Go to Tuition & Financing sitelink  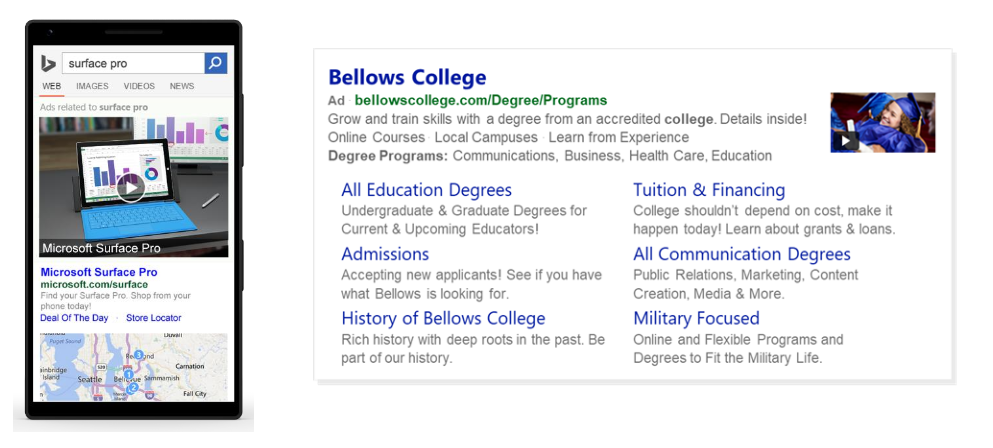(x=709, y=190)
